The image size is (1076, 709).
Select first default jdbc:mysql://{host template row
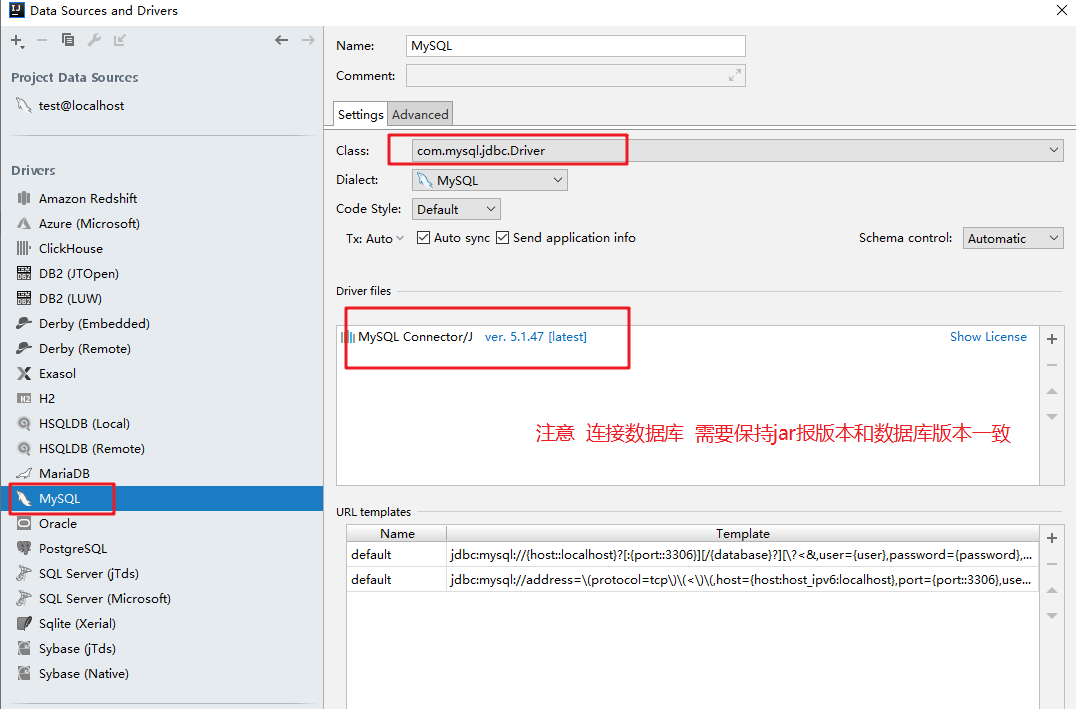tap(692, 555)
